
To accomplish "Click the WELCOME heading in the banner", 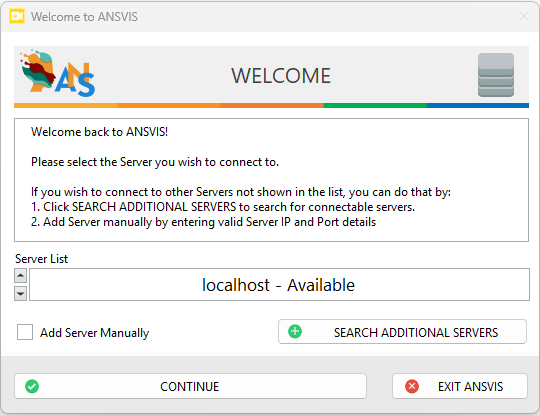I will pos(281,76).
